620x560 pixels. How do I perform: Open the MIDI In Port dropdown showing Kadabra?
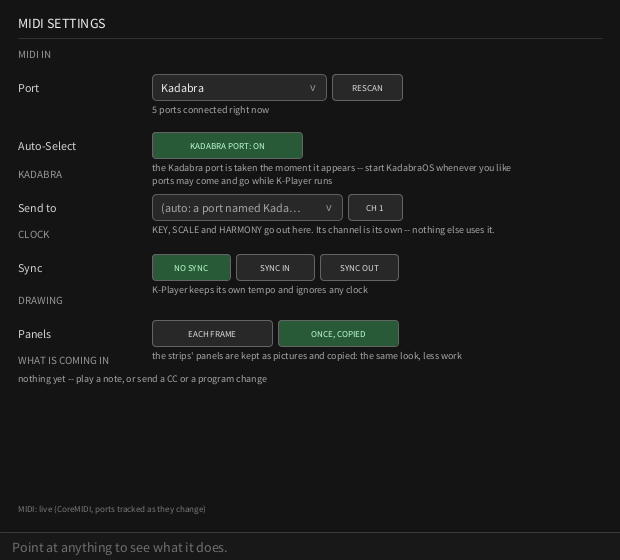(239, 87)
